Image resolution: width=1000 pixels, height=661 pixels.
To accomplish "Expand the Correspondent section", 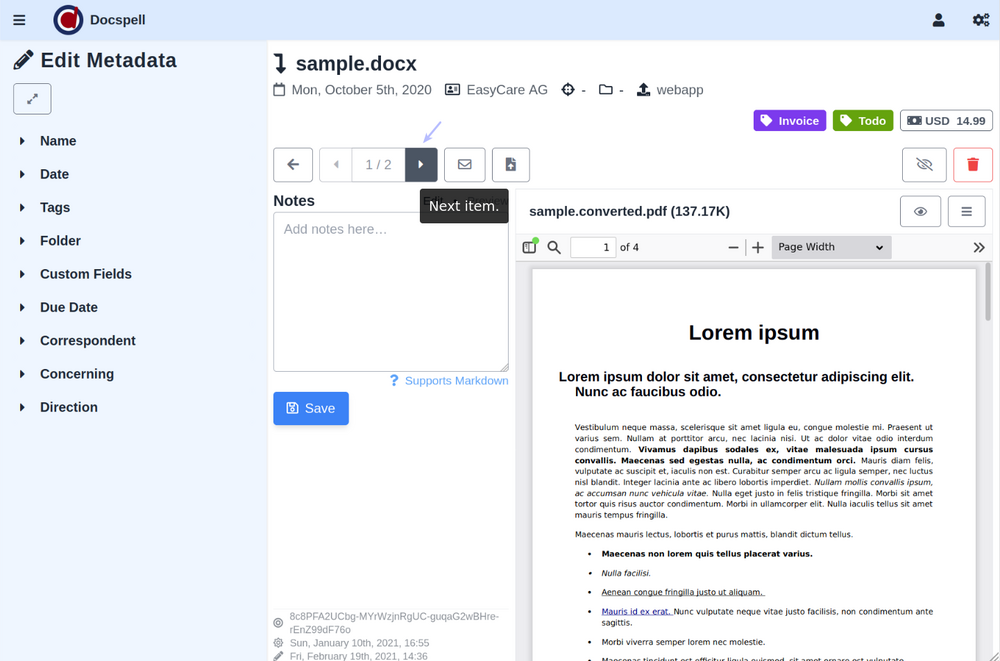I will point(87,341).
